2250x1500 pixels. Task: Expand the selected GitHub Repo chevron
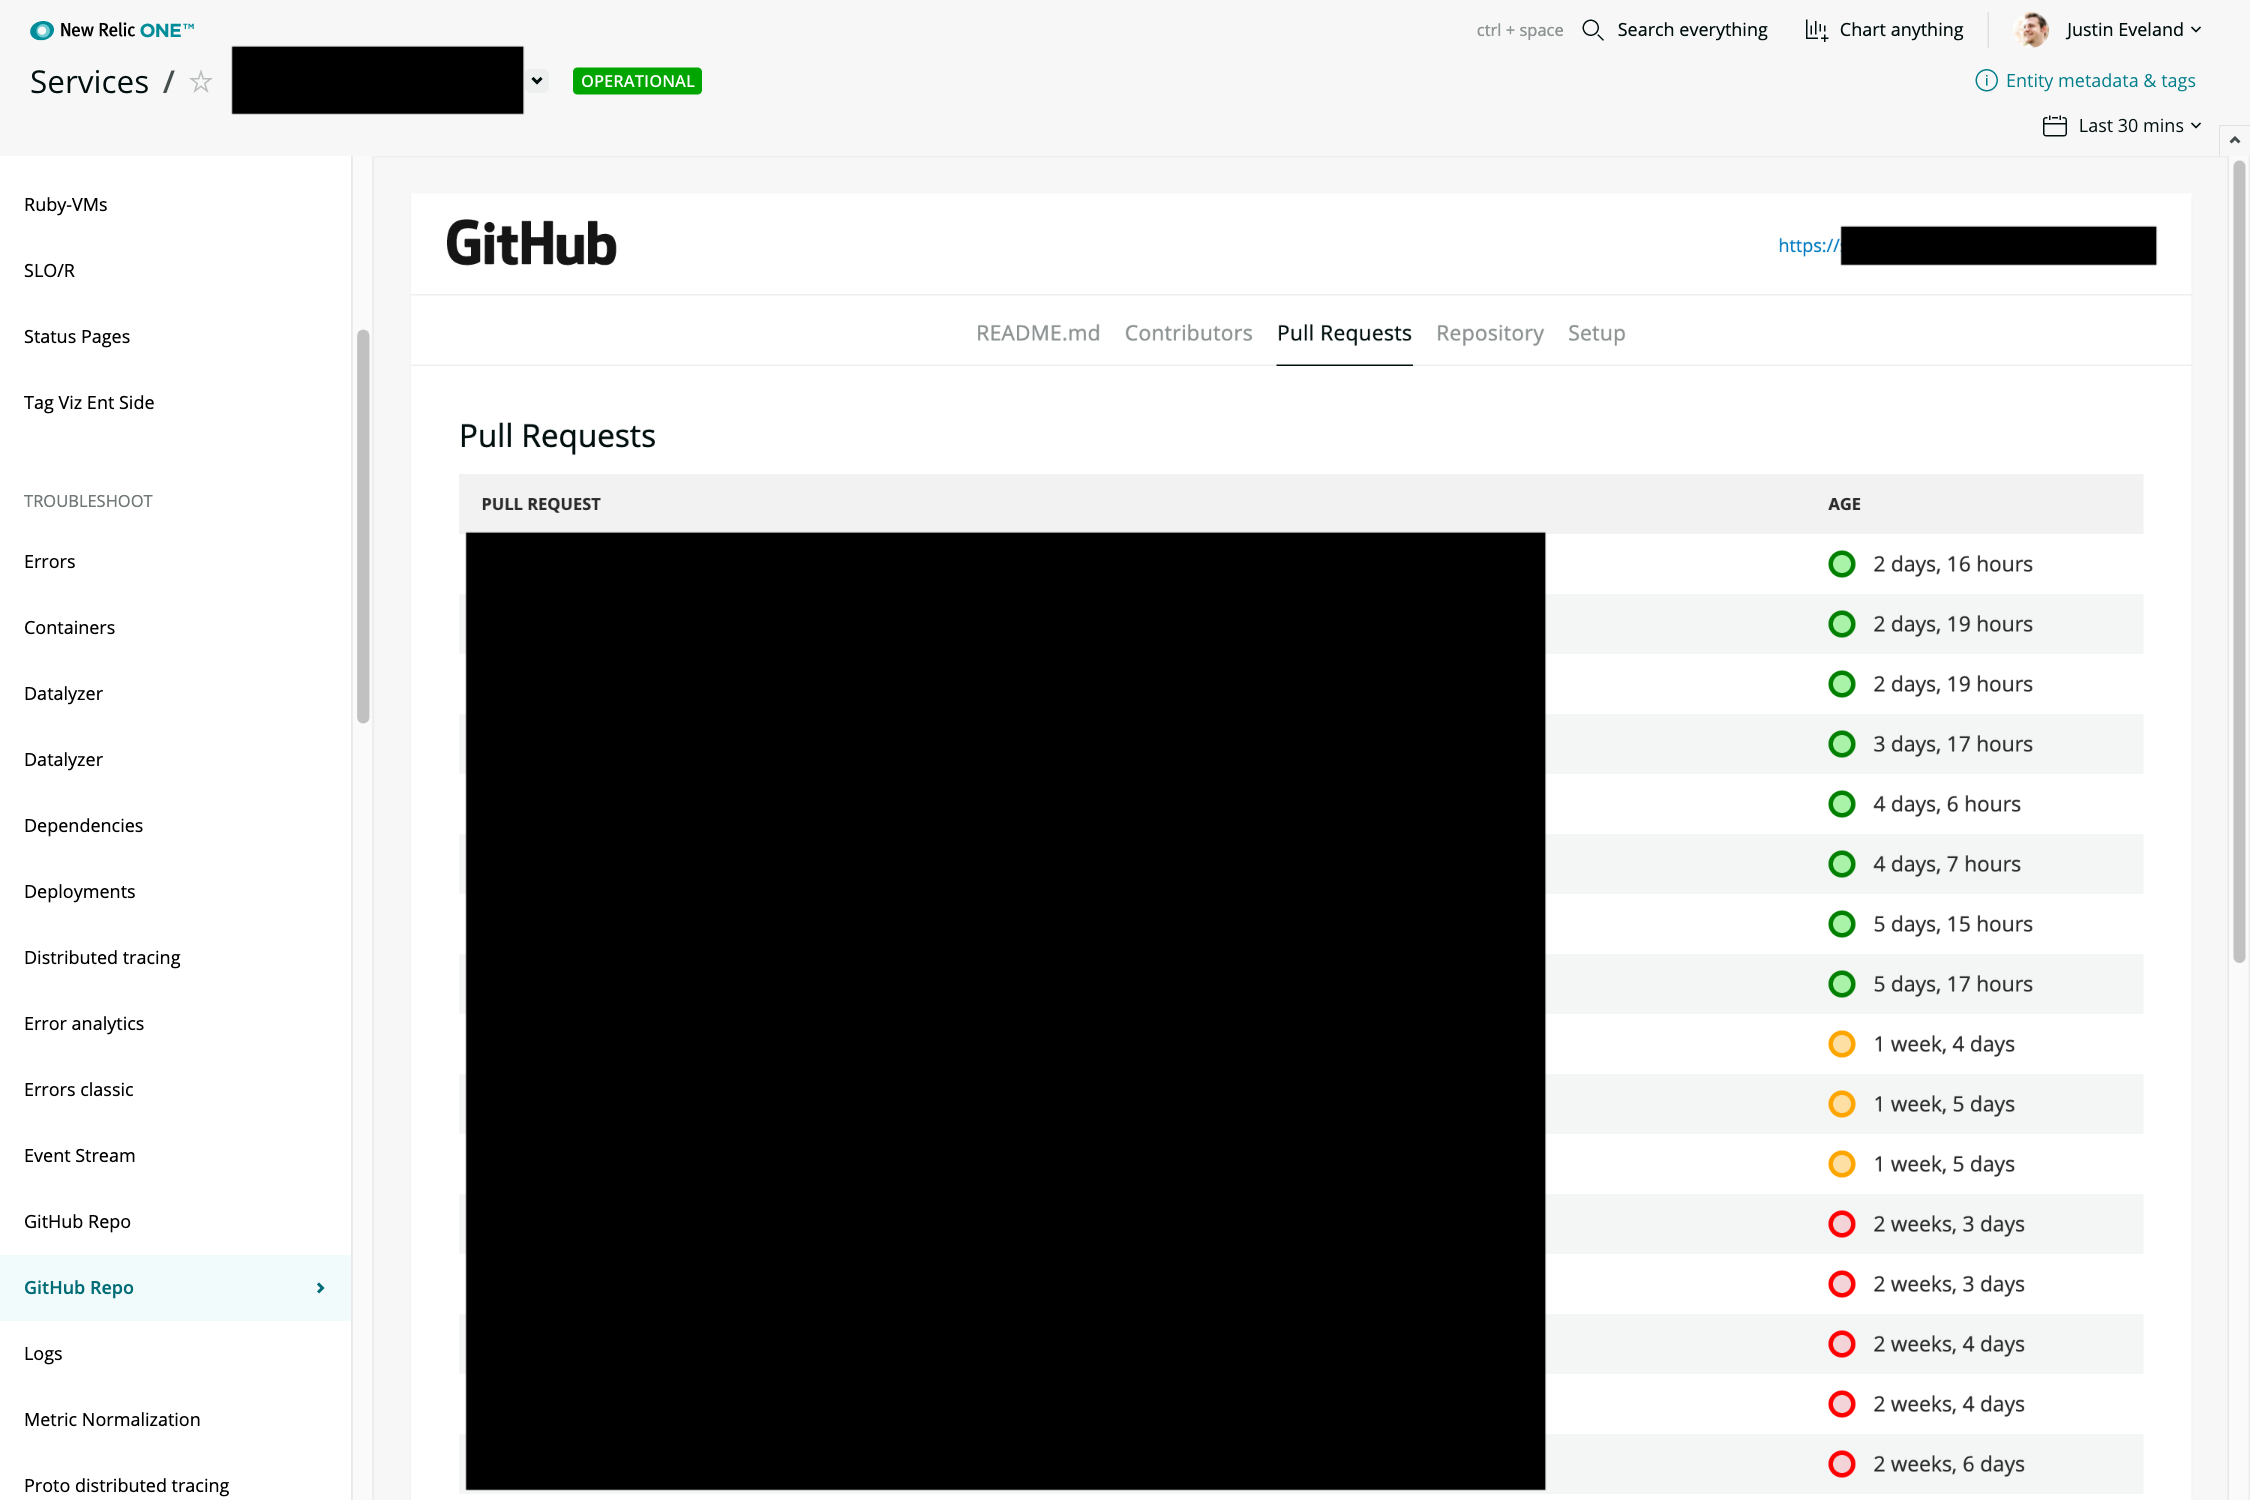[320, 1288]
